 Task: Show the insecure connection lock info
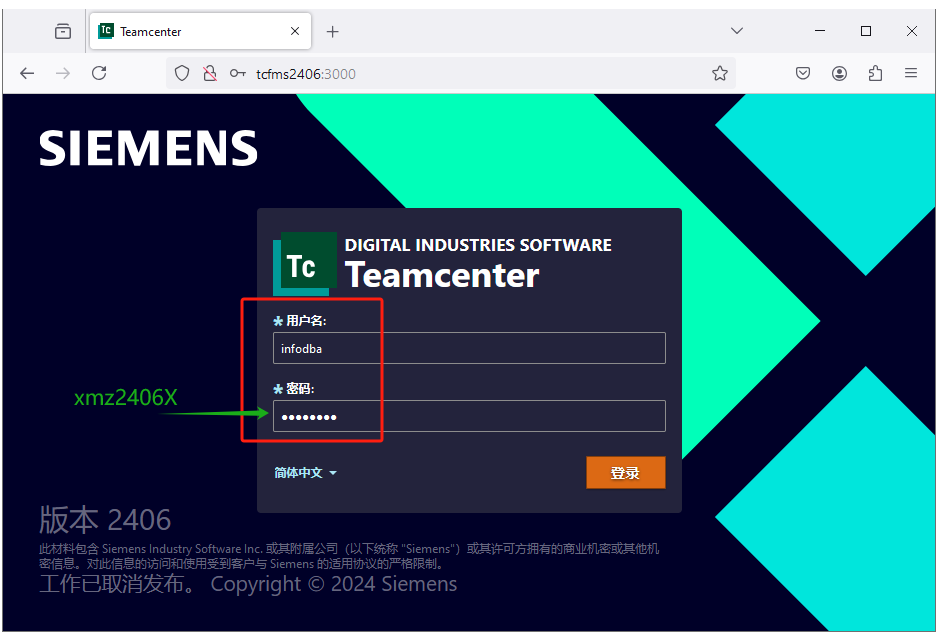210,73
